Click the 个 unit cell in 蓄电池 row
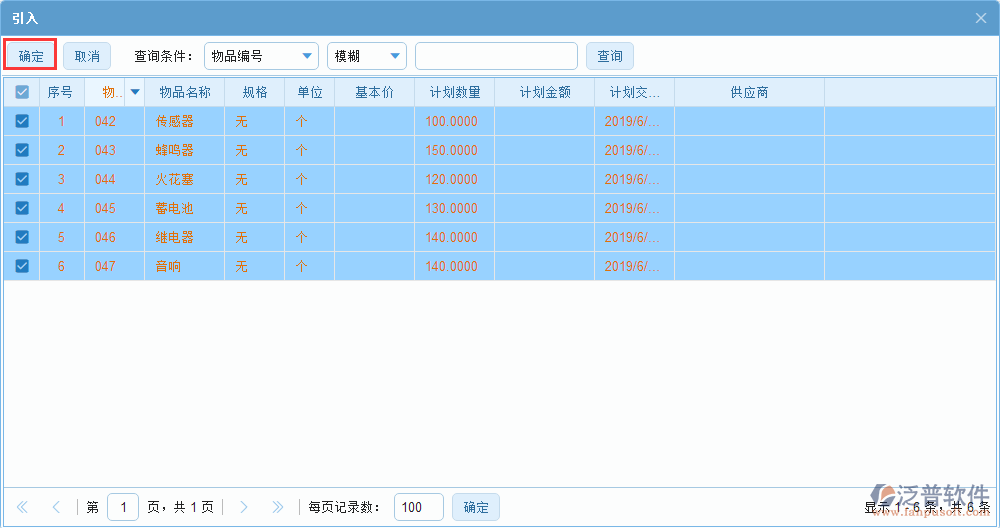Screen dimensions: 1000x528 point(309,208)
